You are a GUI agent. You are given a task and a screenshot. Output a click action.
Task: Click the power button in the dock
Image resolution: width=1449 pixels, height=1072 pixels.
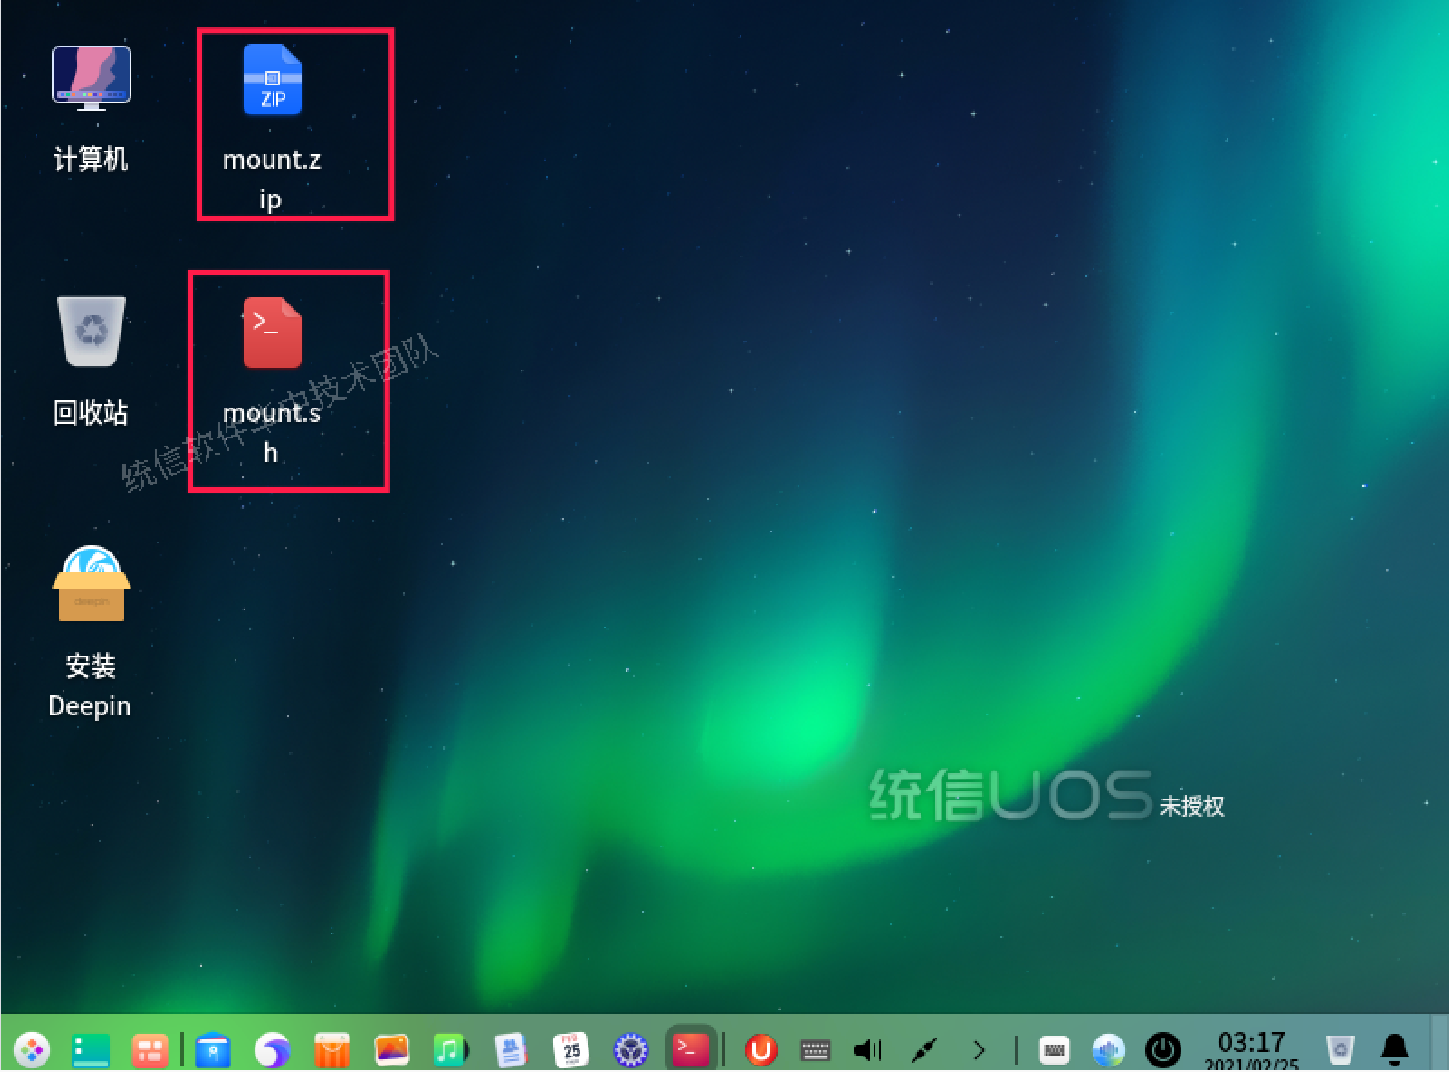click(x=1162, y=1050)
